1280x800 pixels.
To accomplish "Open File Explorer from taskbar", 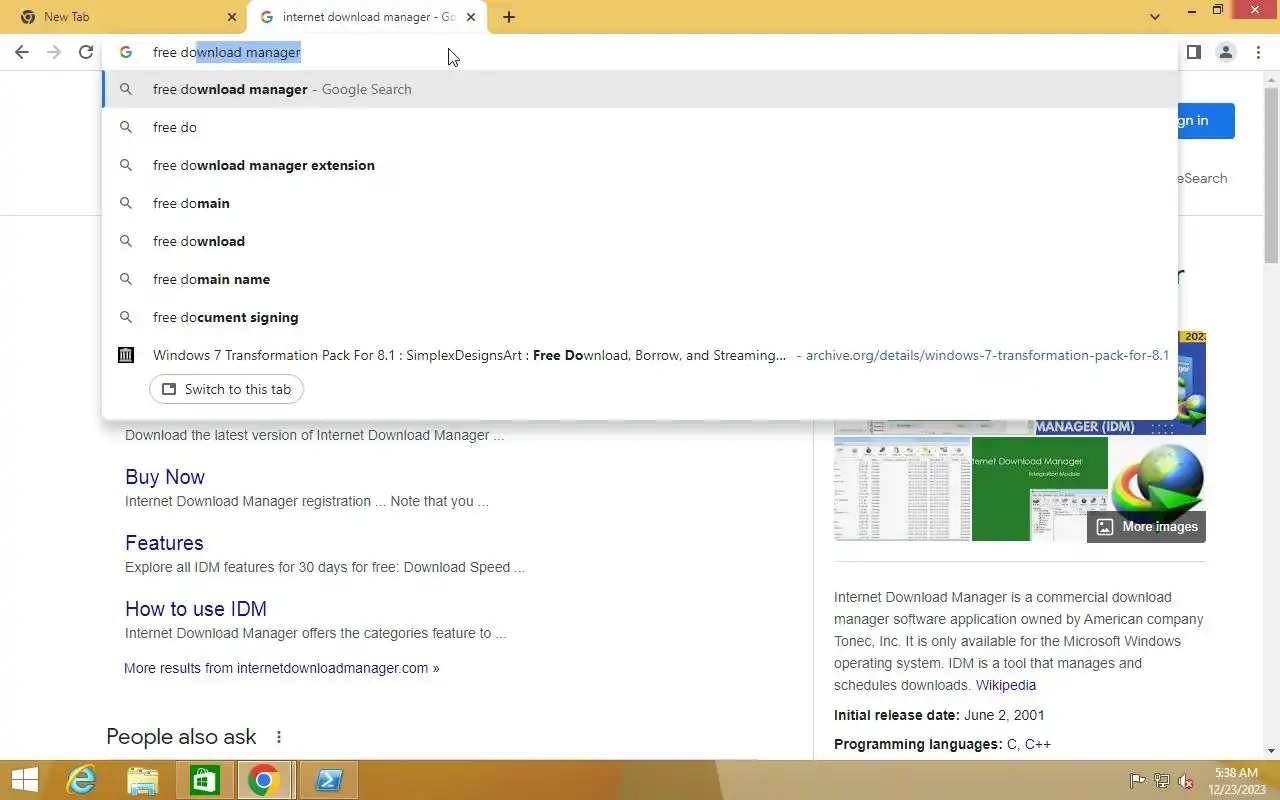I will pyautogui.click(x=143, y=780).
